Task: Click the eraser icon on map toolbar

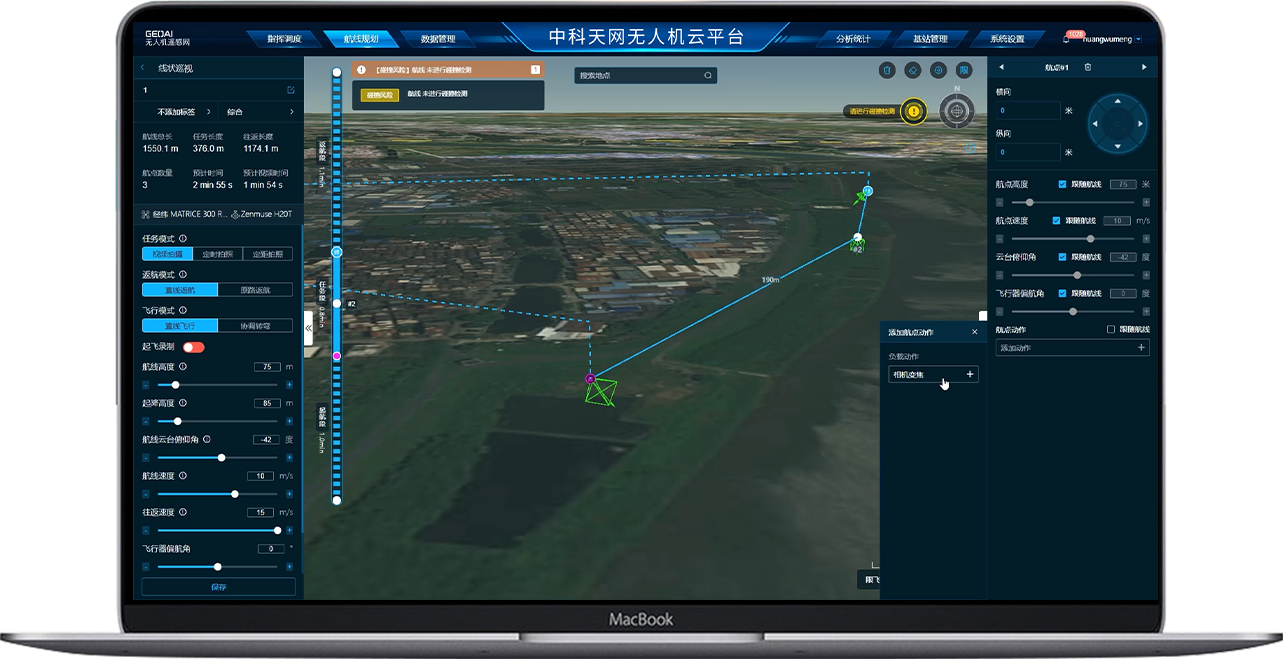Action: click(912, 70)
